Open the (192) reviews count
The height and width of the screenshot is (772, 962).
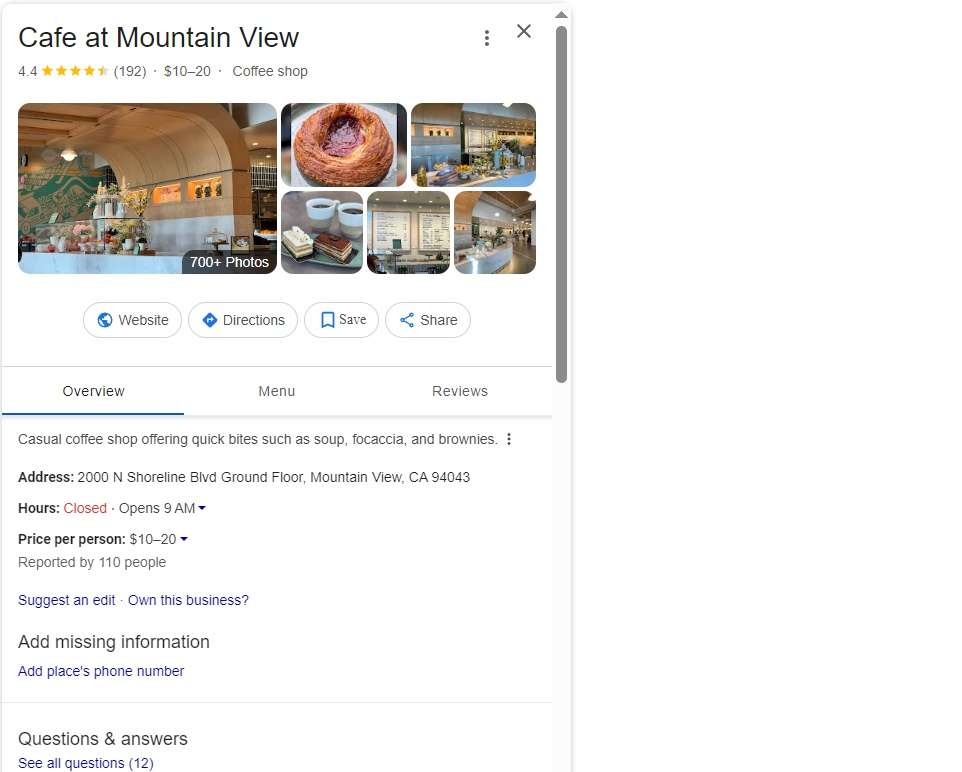[130, 71]
